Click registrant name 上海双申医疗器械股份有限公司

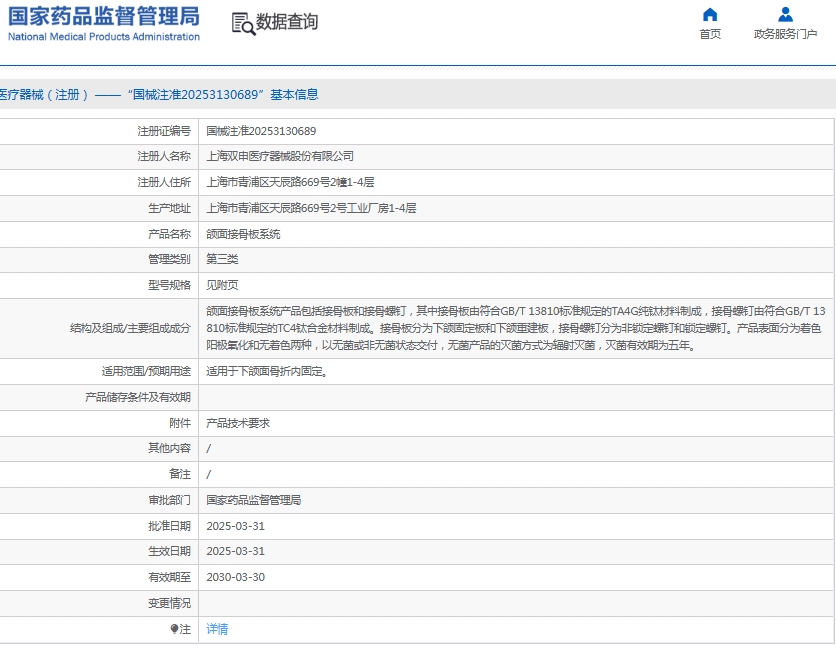pos(280,156)
